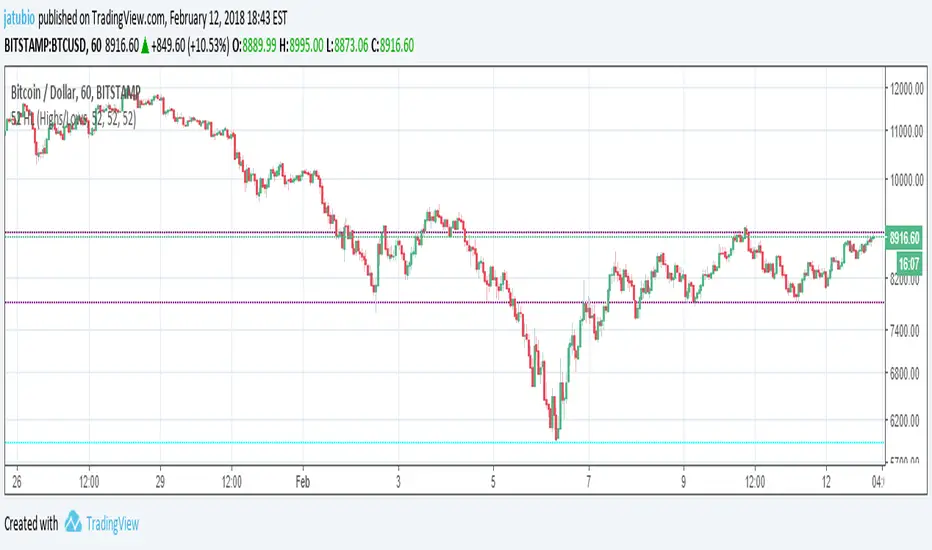Click the 12000.00 price axis label
The width and height of the screenshot is (932, 550).
click(909, 89)
